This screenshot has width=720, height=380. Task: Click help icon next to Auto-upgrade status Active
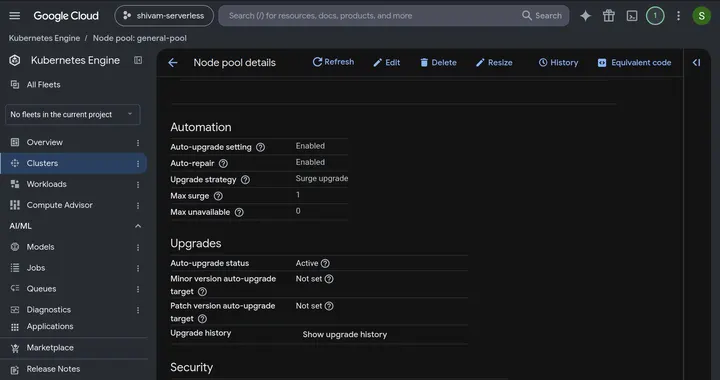pos(325,263)
